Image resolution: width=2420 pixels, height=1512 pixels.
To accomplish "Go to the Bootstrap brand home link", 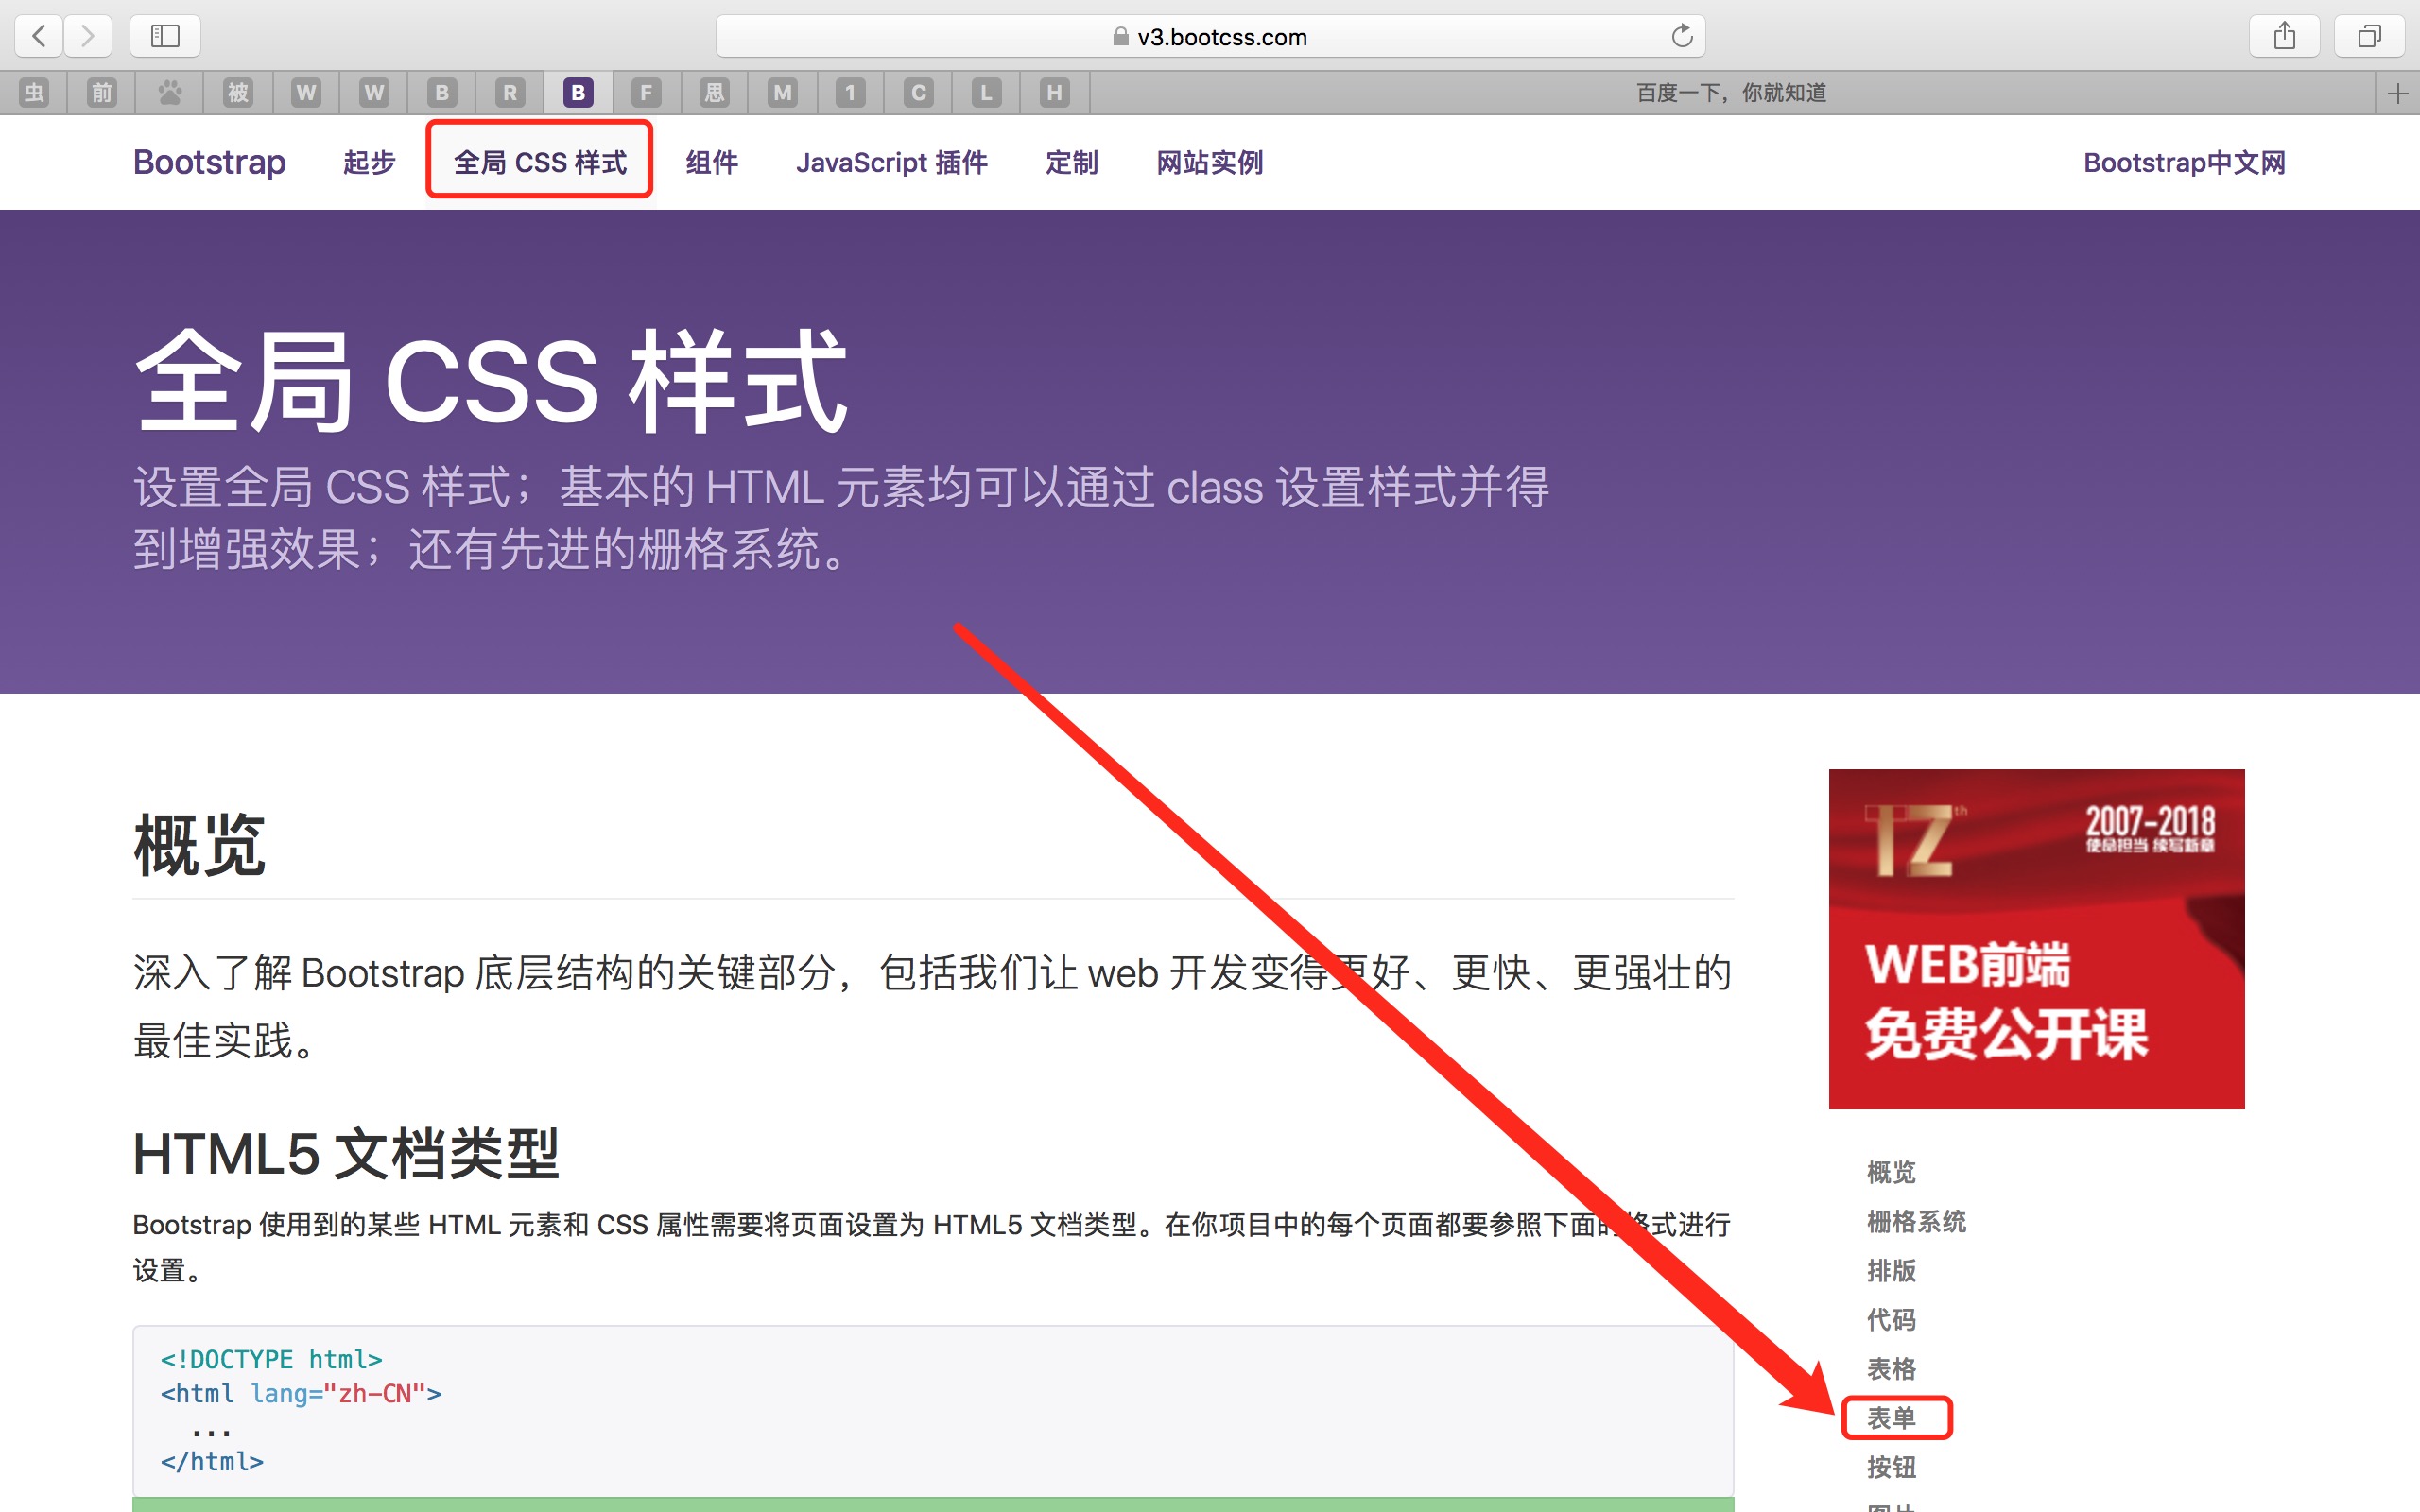I will (x=209, y=162).
